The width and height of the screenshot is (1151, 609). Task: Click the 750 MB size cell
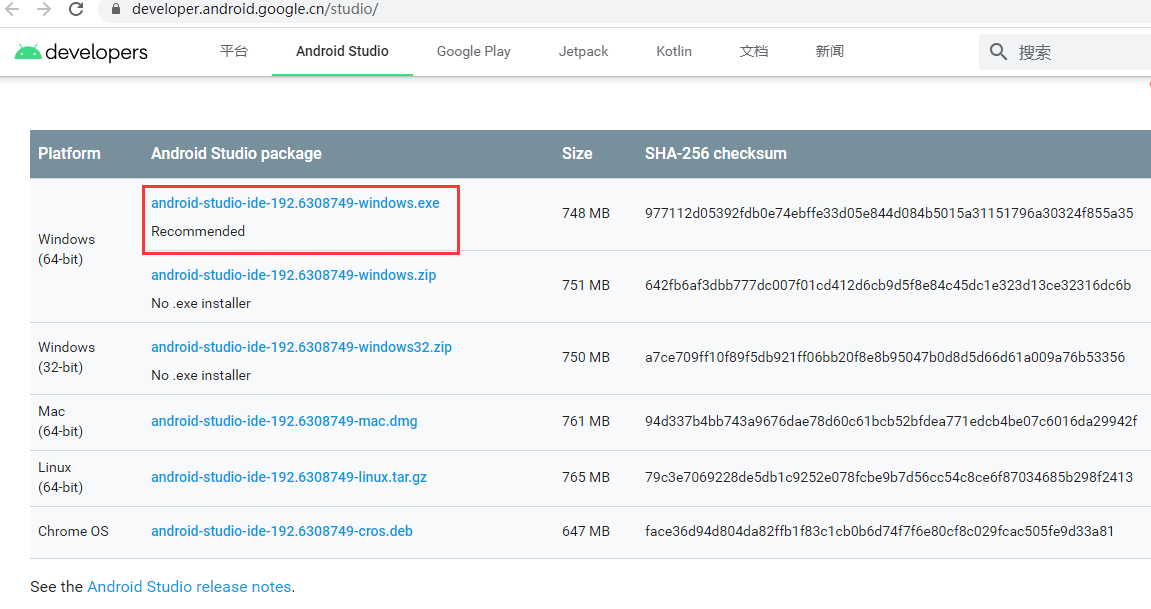click(586, 357)
